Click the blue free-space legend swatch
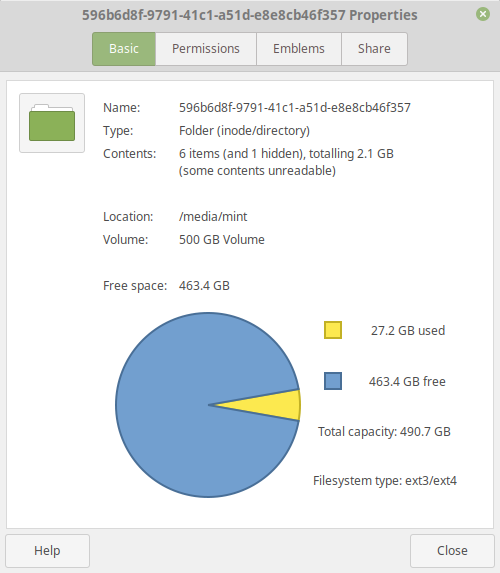This screenshot has height=573, width=500. tap(333, 381)
